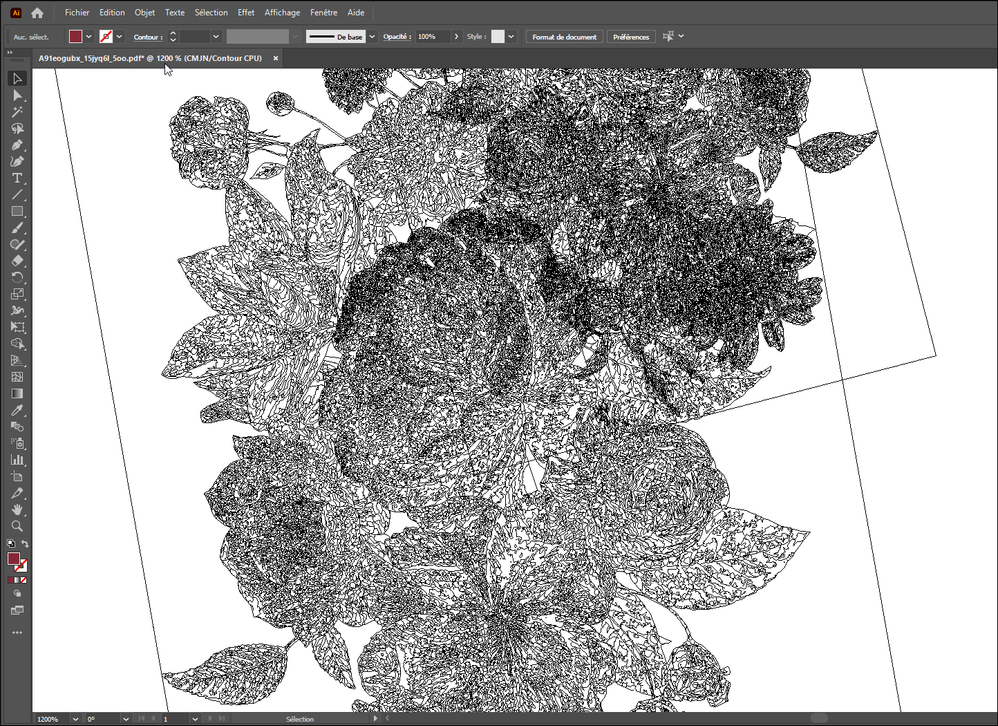Click the Préférences button
The image size is (998, 726).
click(x=631, y=37)
